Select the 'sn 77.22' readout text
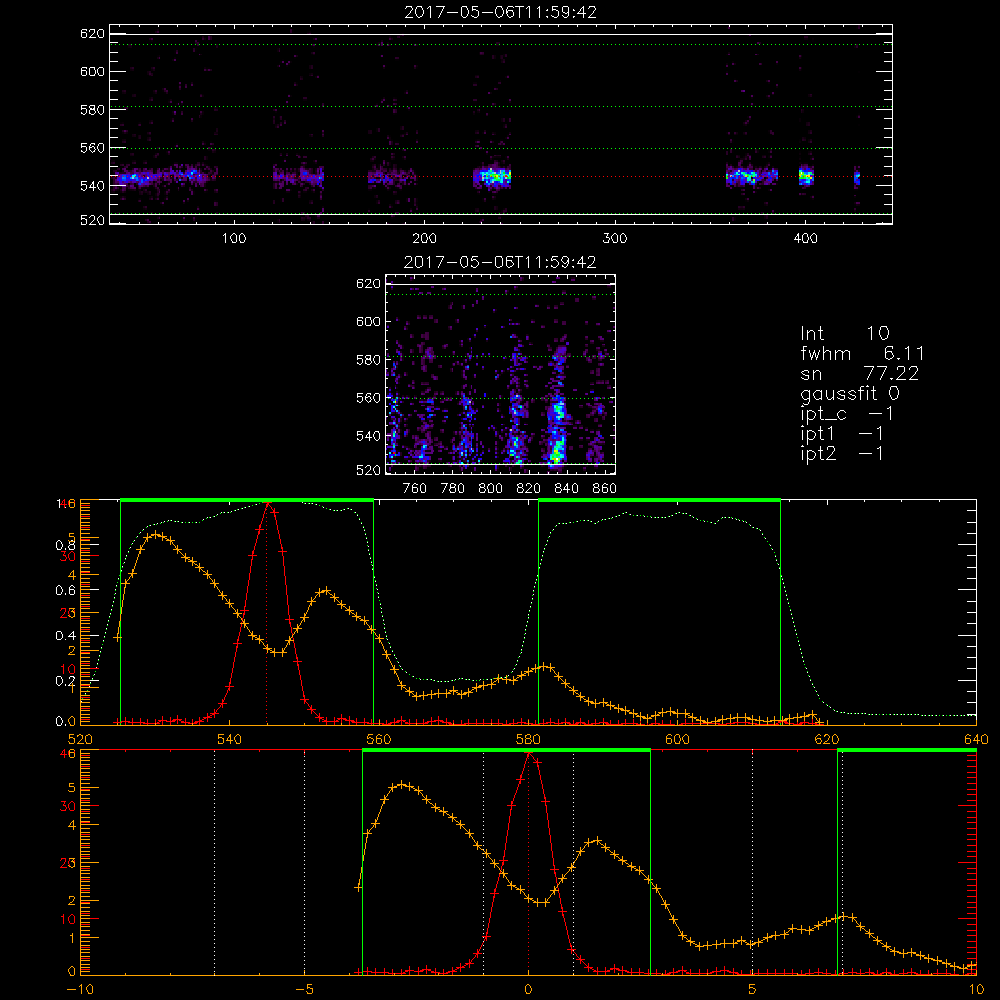This screenshot has height=1000, width=1000. click(x=860, y=373)
